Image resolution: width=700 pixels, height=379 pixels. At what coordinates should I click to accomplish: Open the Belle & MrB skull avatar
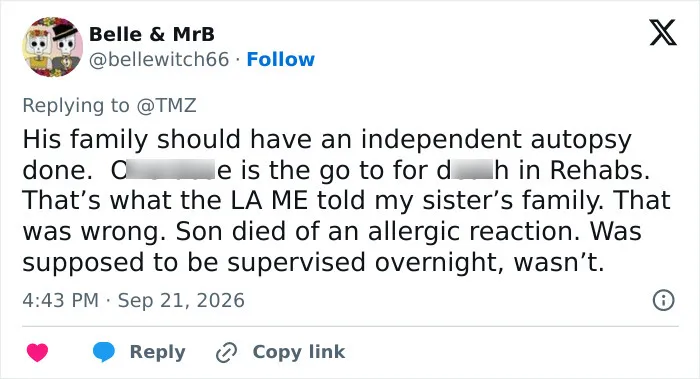[x=53, y=47]
